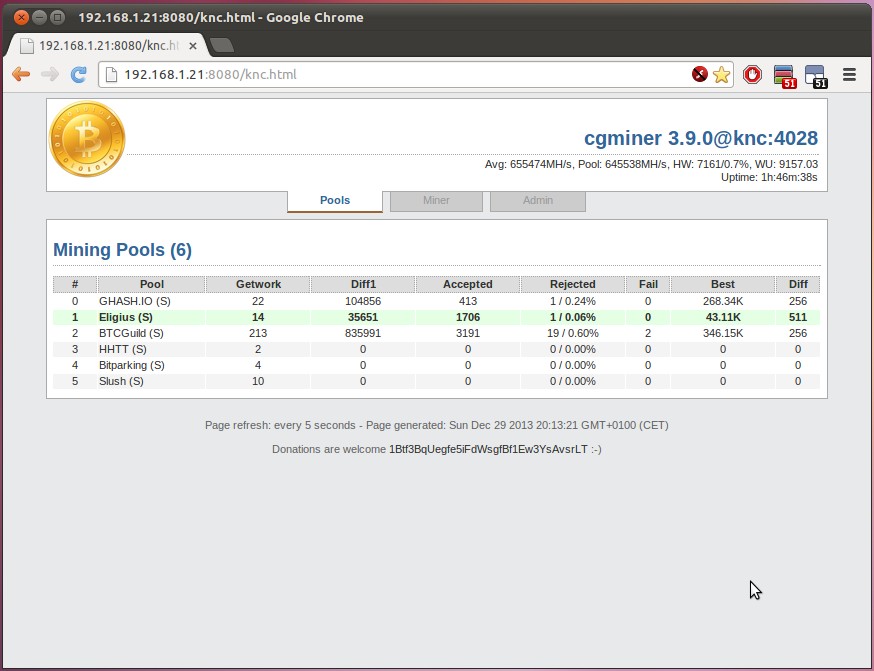This screenshot has height=671, width=874.
Task: Click the cgminer 3.9.0@knc:4028 title
Action: coord(701,138)
